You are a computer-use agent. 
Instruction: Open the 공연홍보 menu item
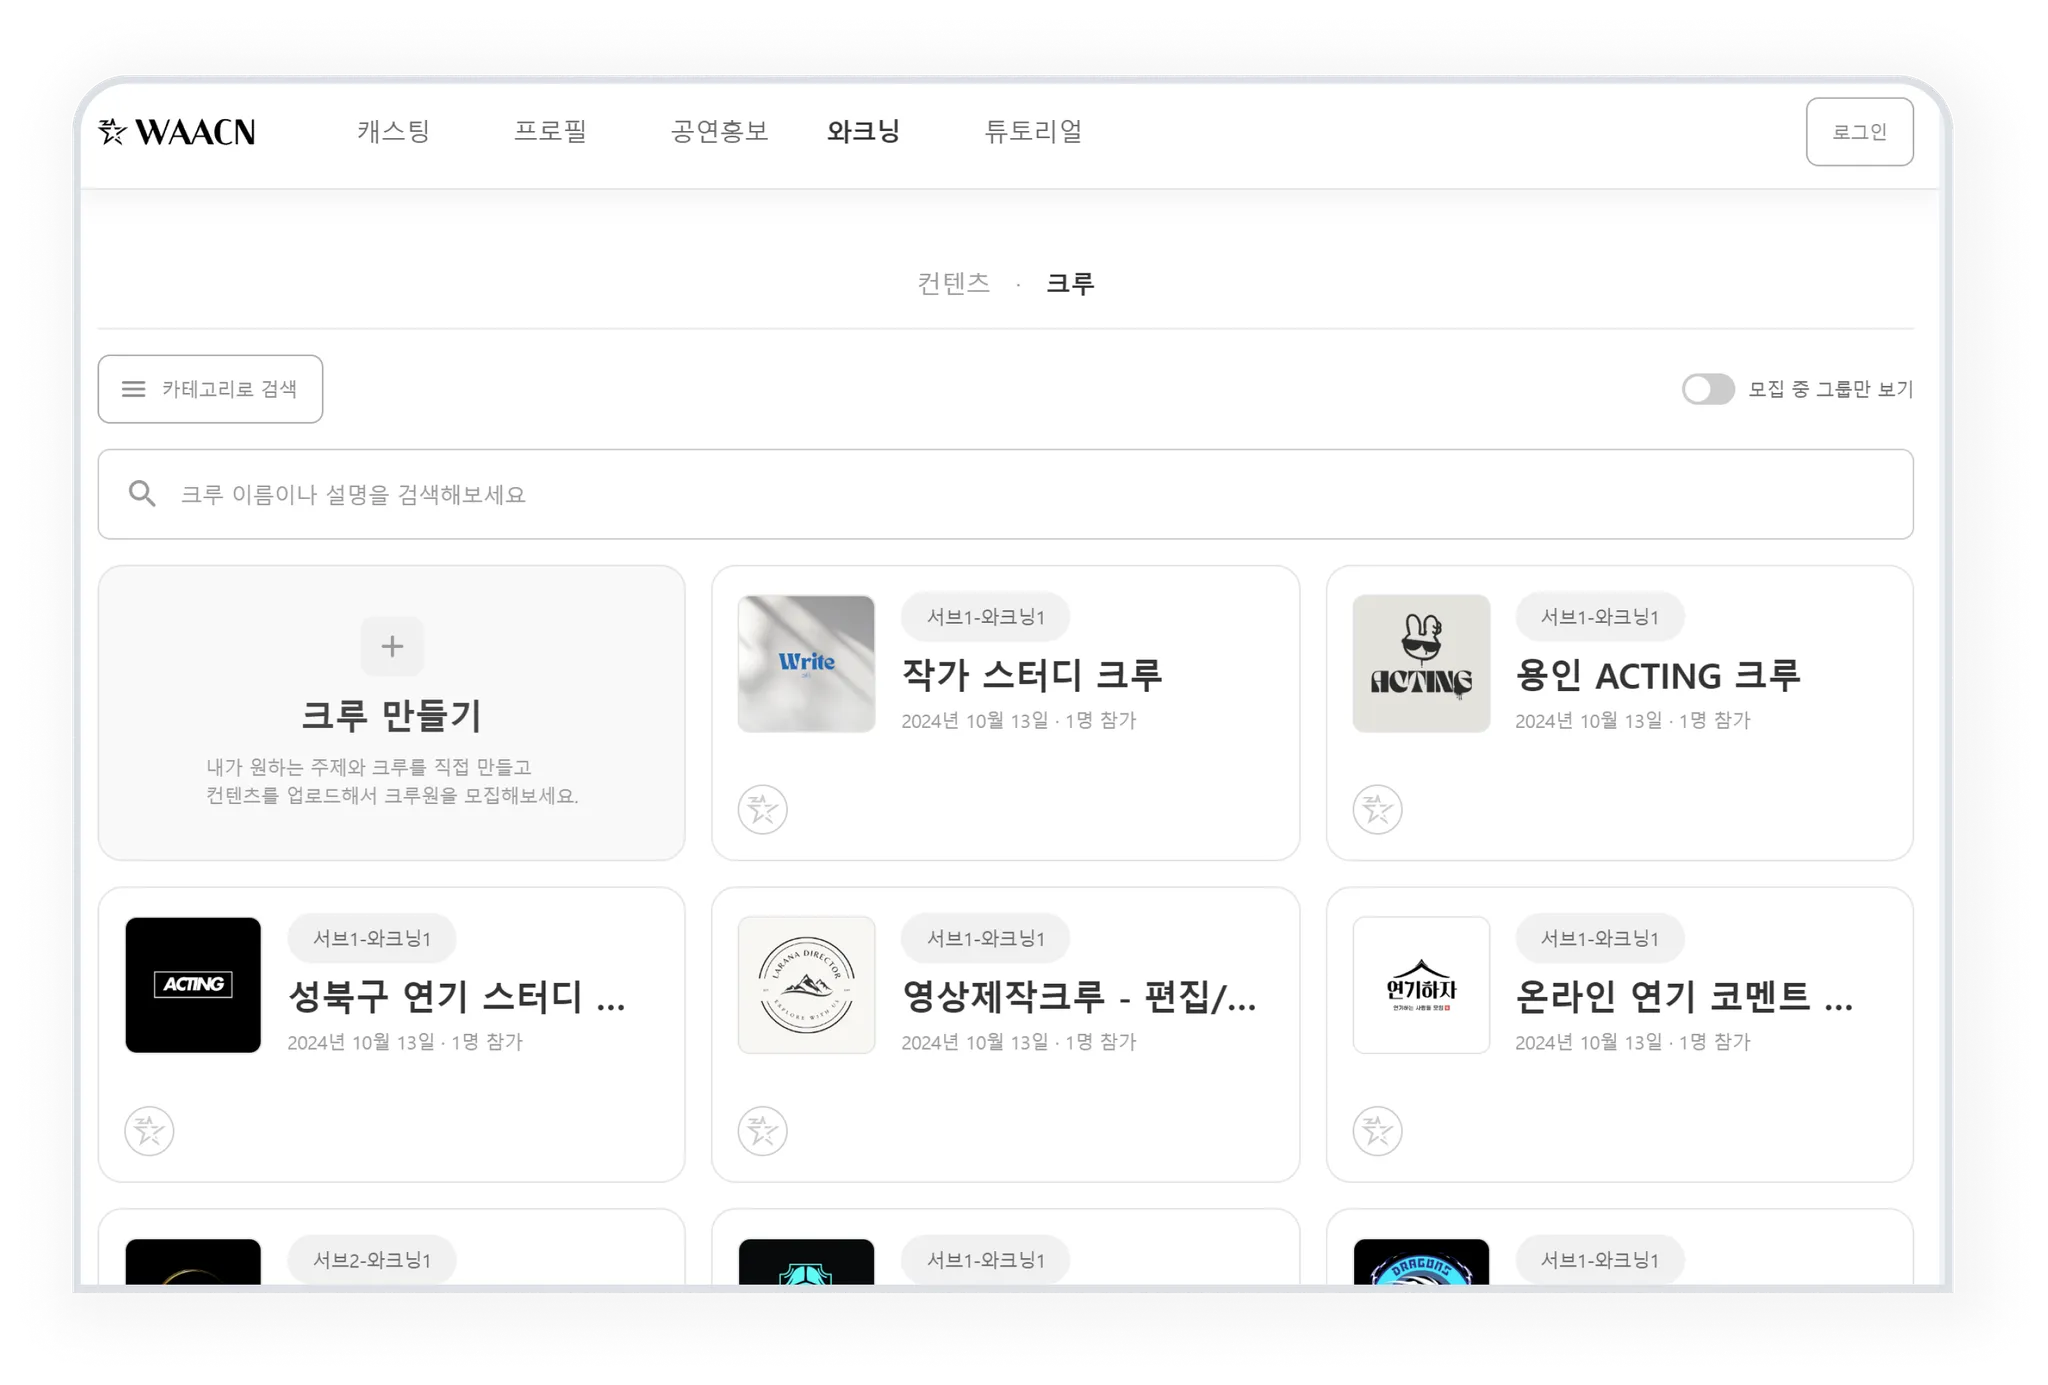click(719, 132)
